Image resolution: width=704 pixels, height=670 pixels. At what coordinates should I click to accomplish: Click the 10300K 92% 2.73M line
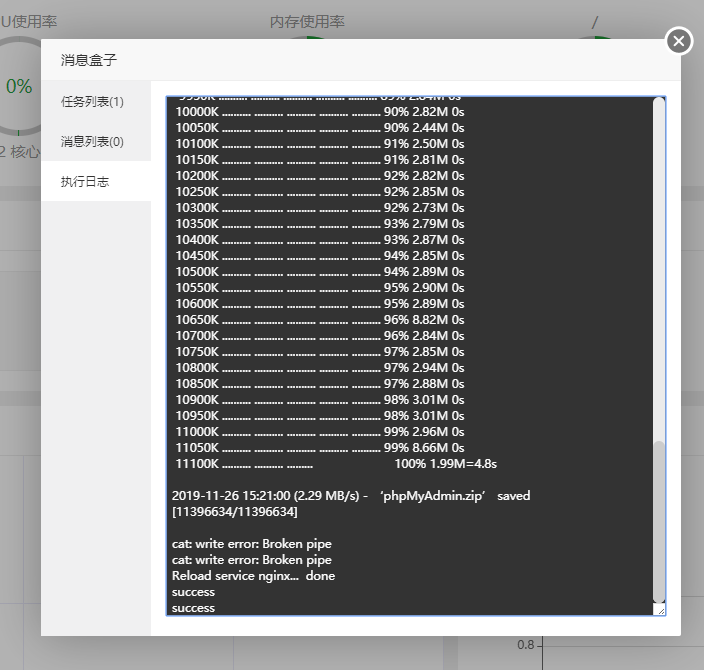pyautogui.click(x=320, y=208)
